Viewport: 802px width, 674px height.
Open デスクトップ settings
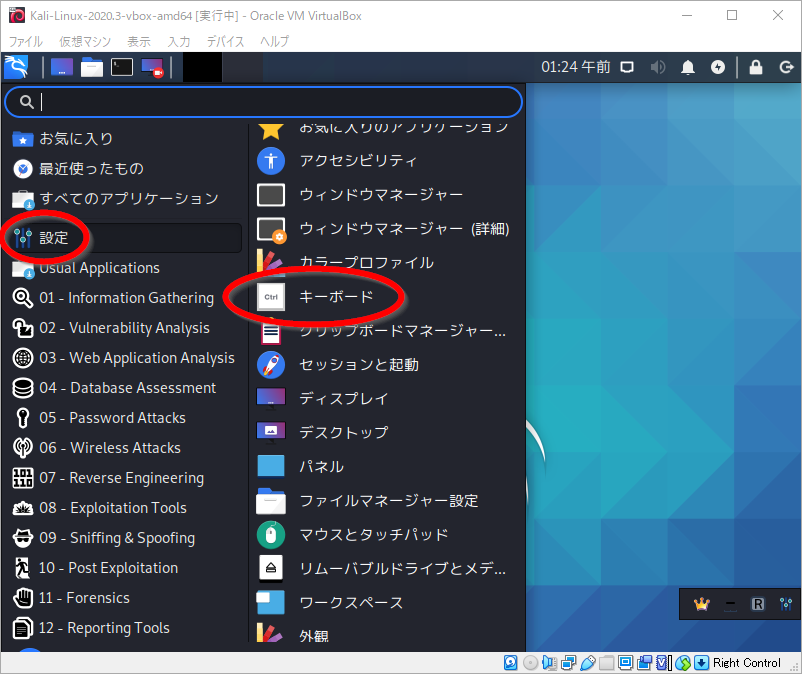pos(388,433)
